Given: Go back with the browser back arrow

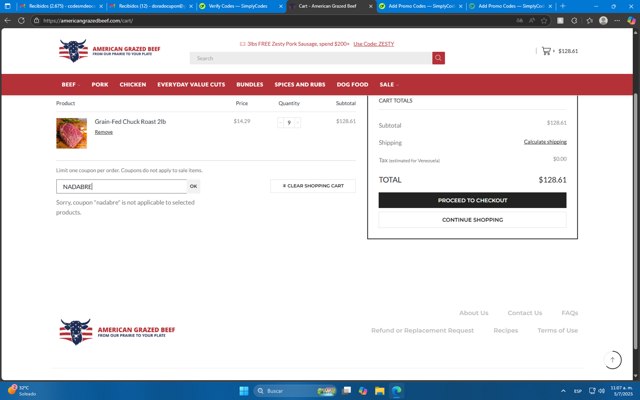Looking at the screenshot, I should coord(7,20).
